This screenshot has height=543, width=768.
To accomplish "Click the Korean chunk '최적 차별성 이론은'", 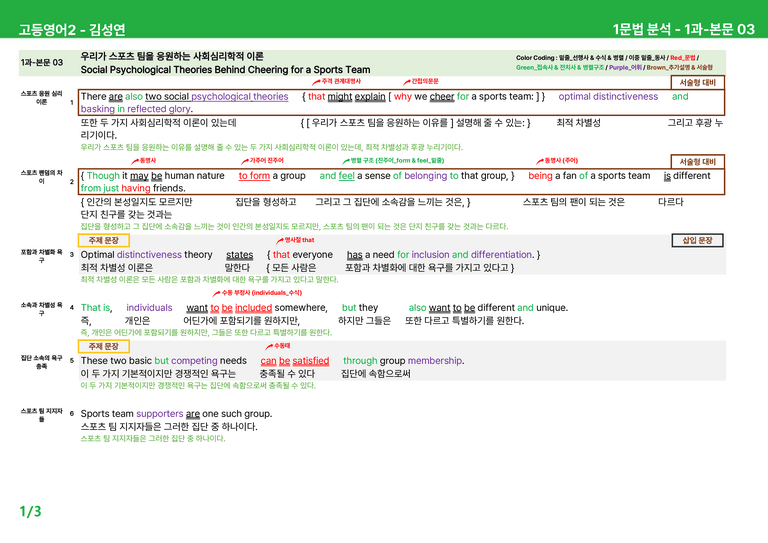I will click(x=117, y=268).
